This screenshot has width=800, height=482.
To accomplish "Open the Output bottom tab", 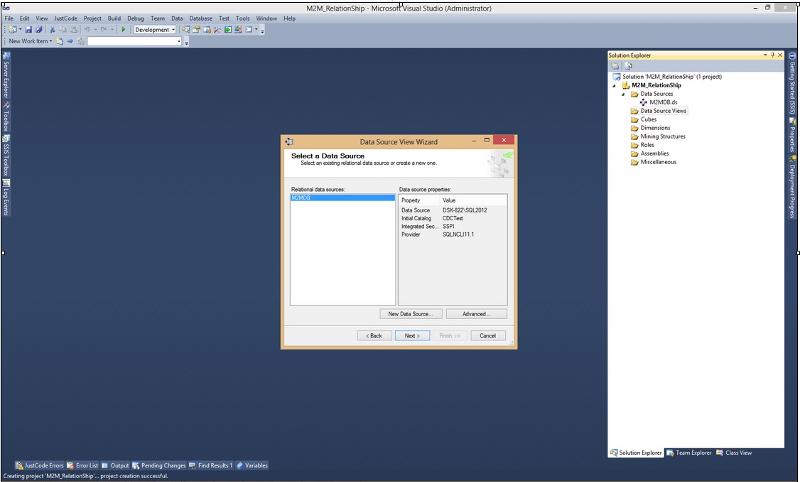I will 115,465.
